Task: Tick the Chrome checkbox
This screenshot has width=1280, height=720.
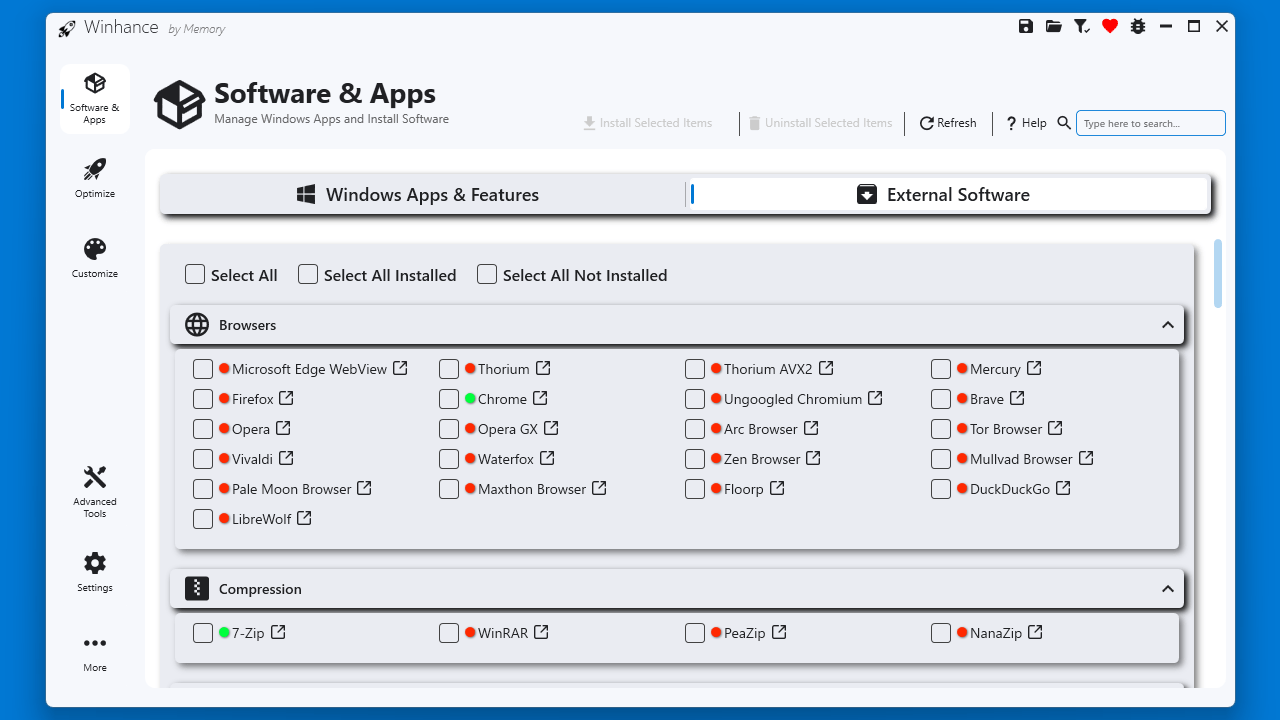Action: [x=449, y=399]
